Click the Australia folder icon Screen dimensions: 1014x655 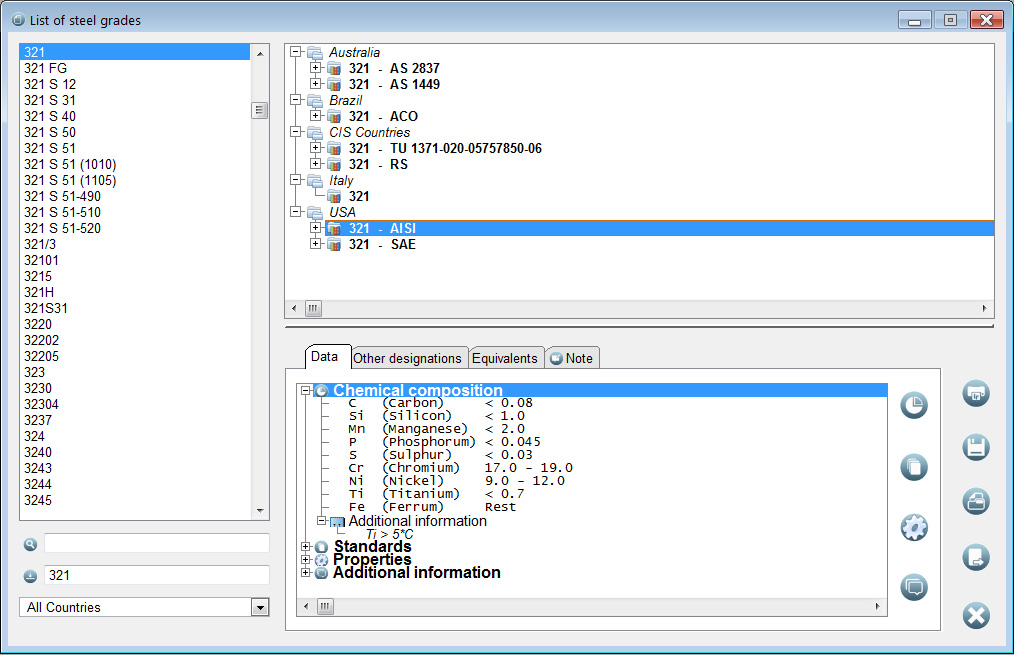[315, 52]
